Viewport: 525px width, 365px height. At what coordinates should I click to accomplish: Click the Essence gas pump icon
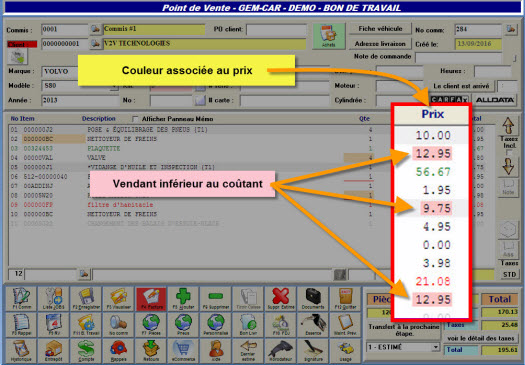[x=313, y=324]
